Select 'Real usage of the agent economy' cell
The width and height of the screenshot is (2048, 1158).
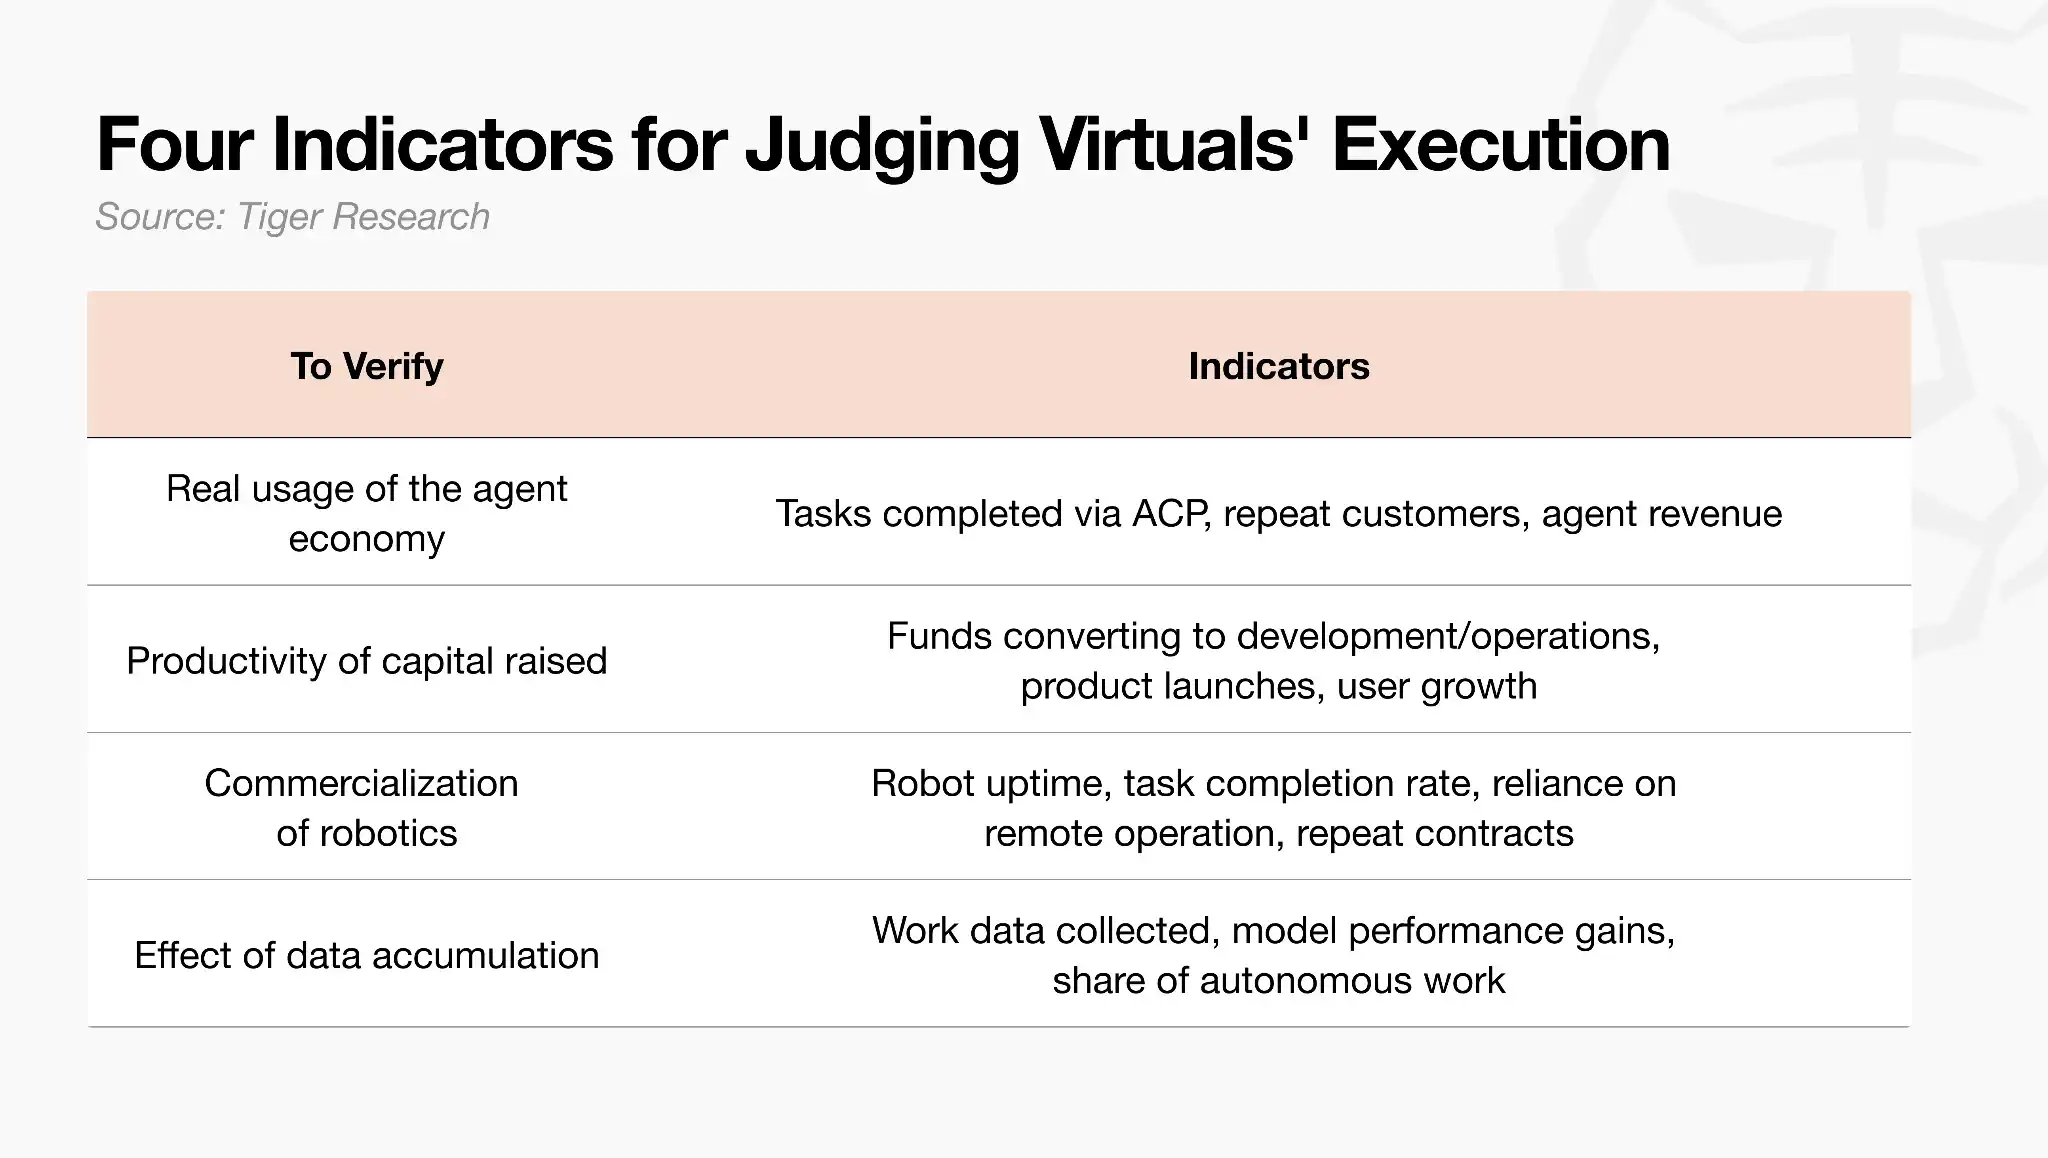tap(367, 513)
